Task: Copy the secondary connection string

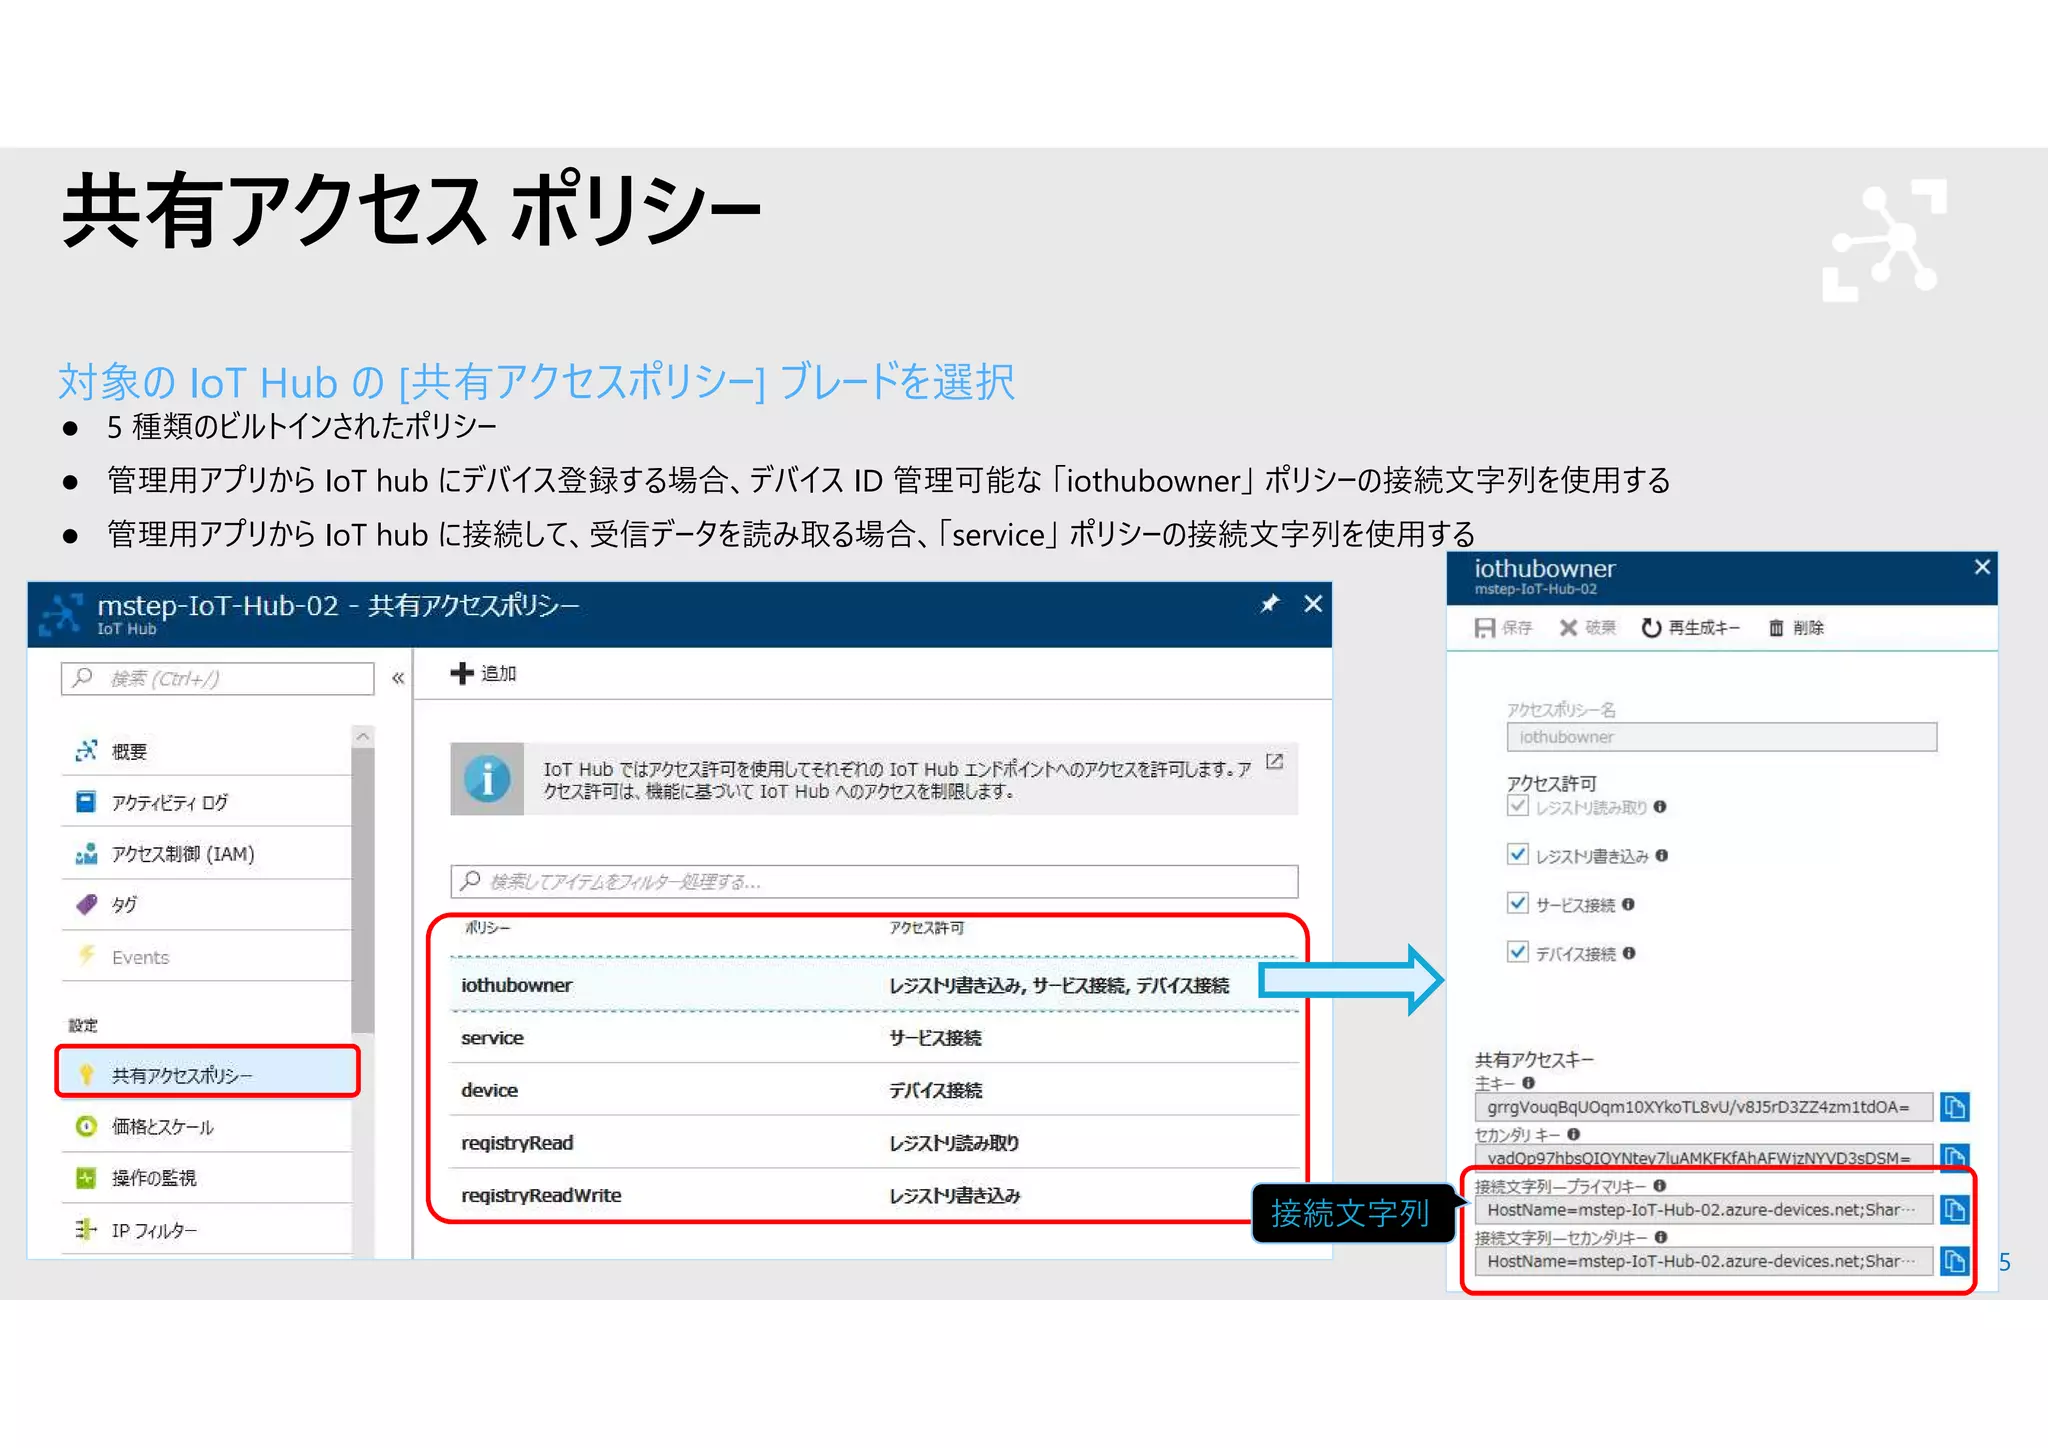Action: (1954, 1261)
